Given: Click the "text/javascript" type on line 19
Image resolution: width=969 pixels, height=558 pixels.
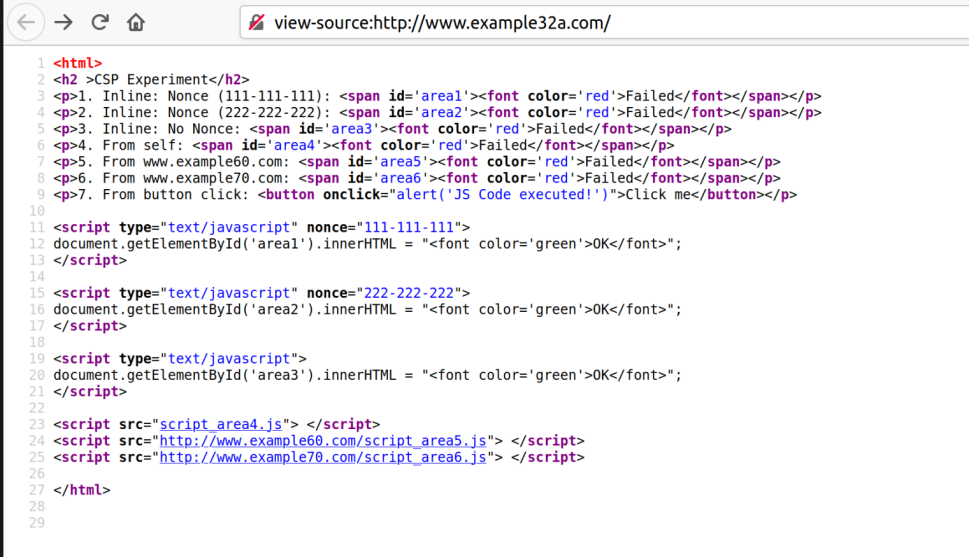Looking at the screenshot, I should (x=229, y=359).
